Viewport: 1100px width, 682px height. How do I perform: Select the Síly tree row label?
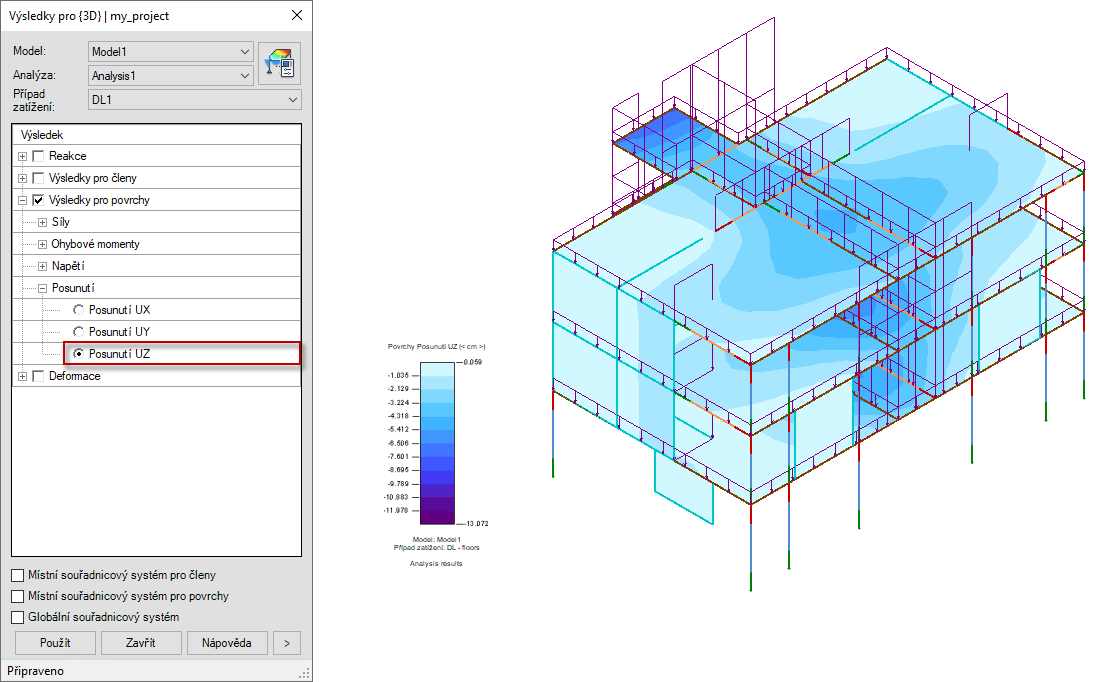pyautogui.click(x=61, y=222)
